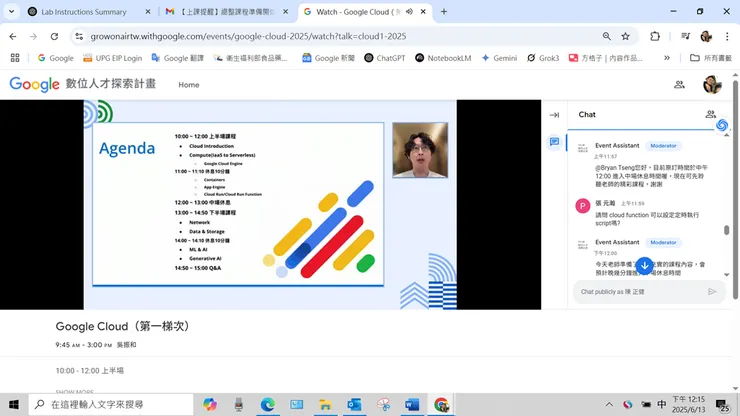
Task: Toggle the 中 input method indicator
Action: 662,405
